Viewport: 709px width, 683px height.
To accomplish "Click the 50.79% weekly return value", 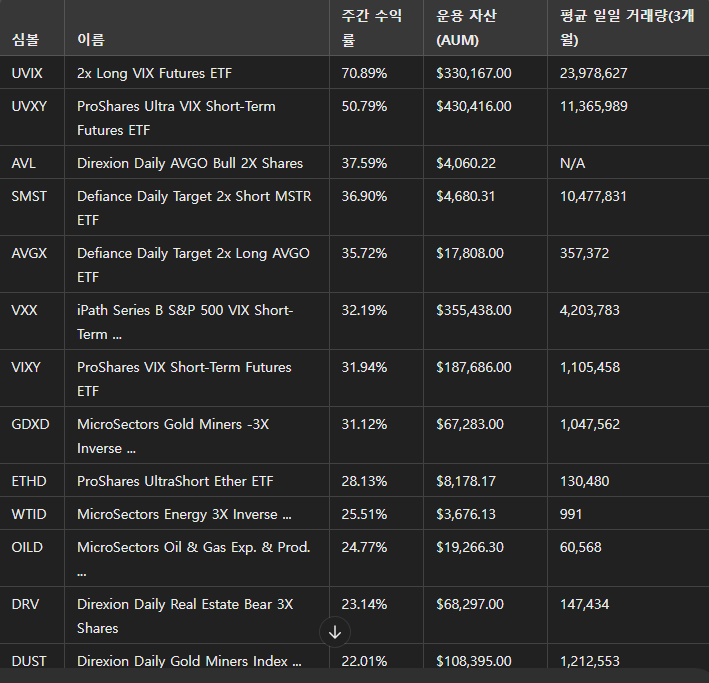I will (x=364, y=106).
